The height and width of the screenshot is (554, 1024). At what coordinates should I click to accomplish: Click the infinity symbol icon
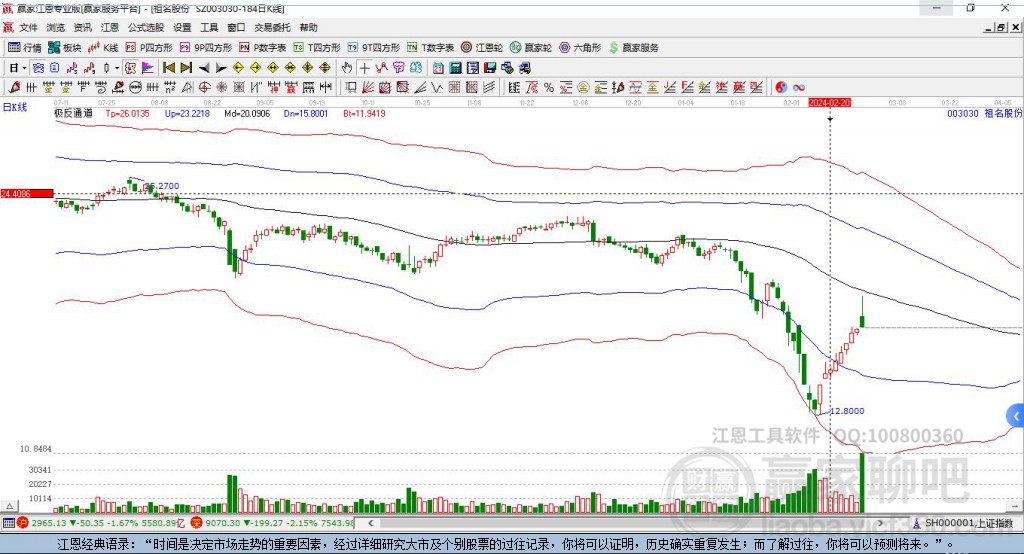799,88
